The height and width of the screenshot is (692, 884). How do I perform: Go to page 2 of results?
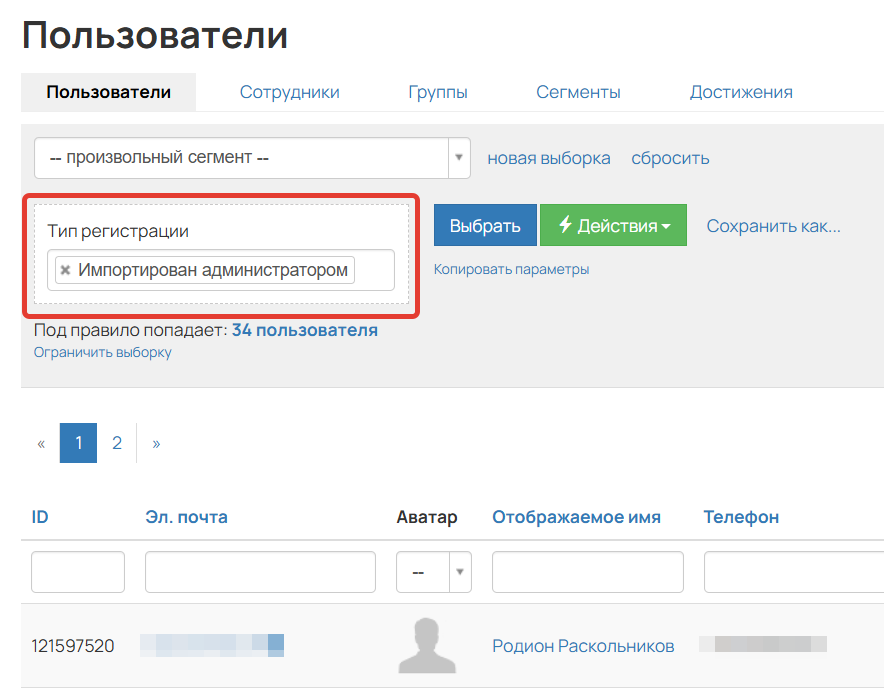click(117, 442)
